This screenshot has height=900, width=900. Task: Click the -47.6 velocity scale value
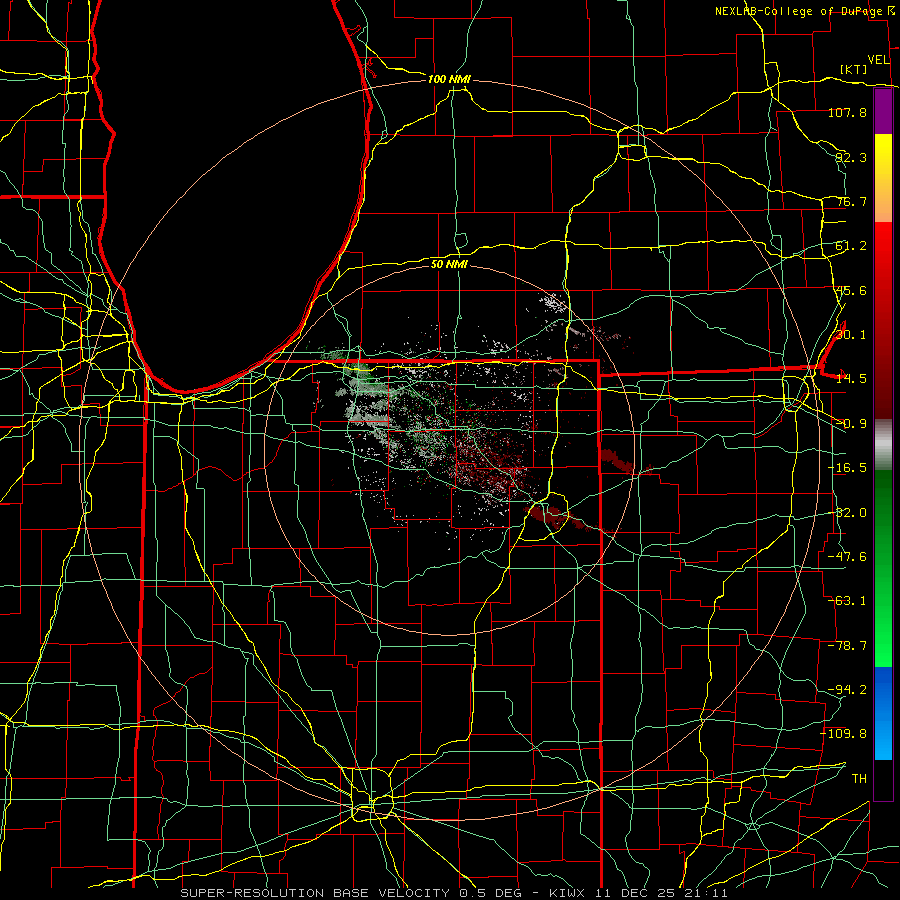point(847,557)
